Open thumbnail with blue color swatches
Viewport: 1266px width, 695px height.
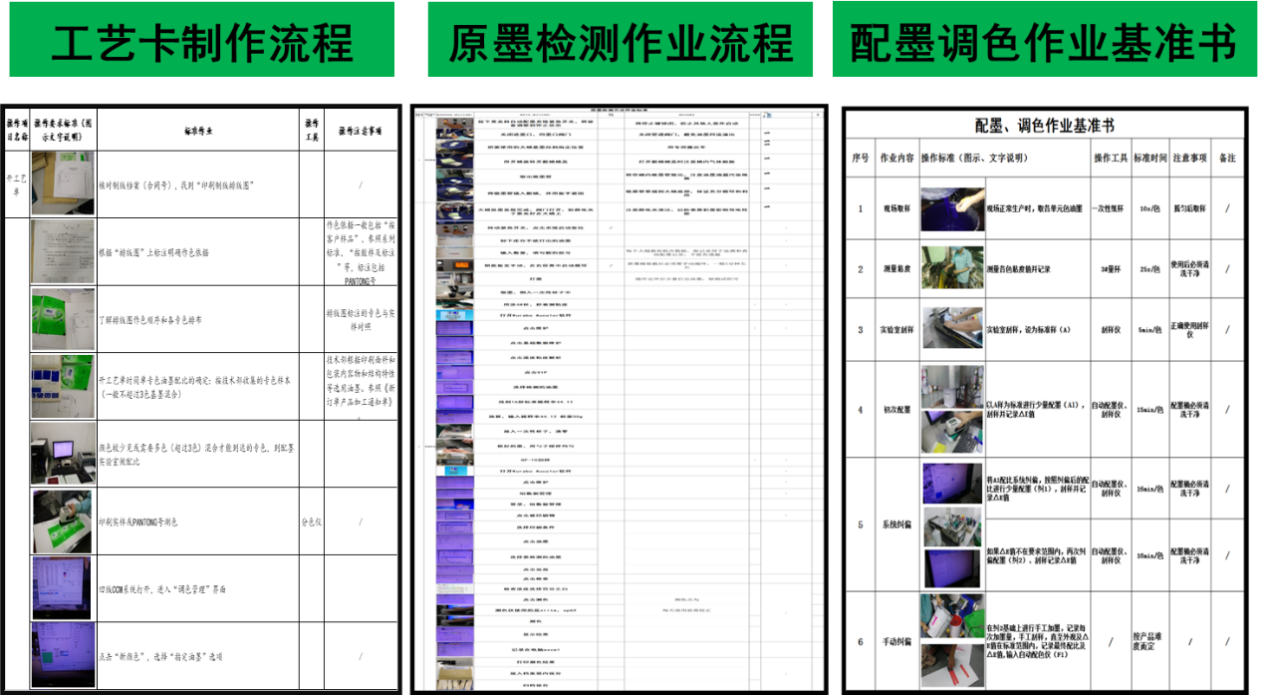[63, 386]
